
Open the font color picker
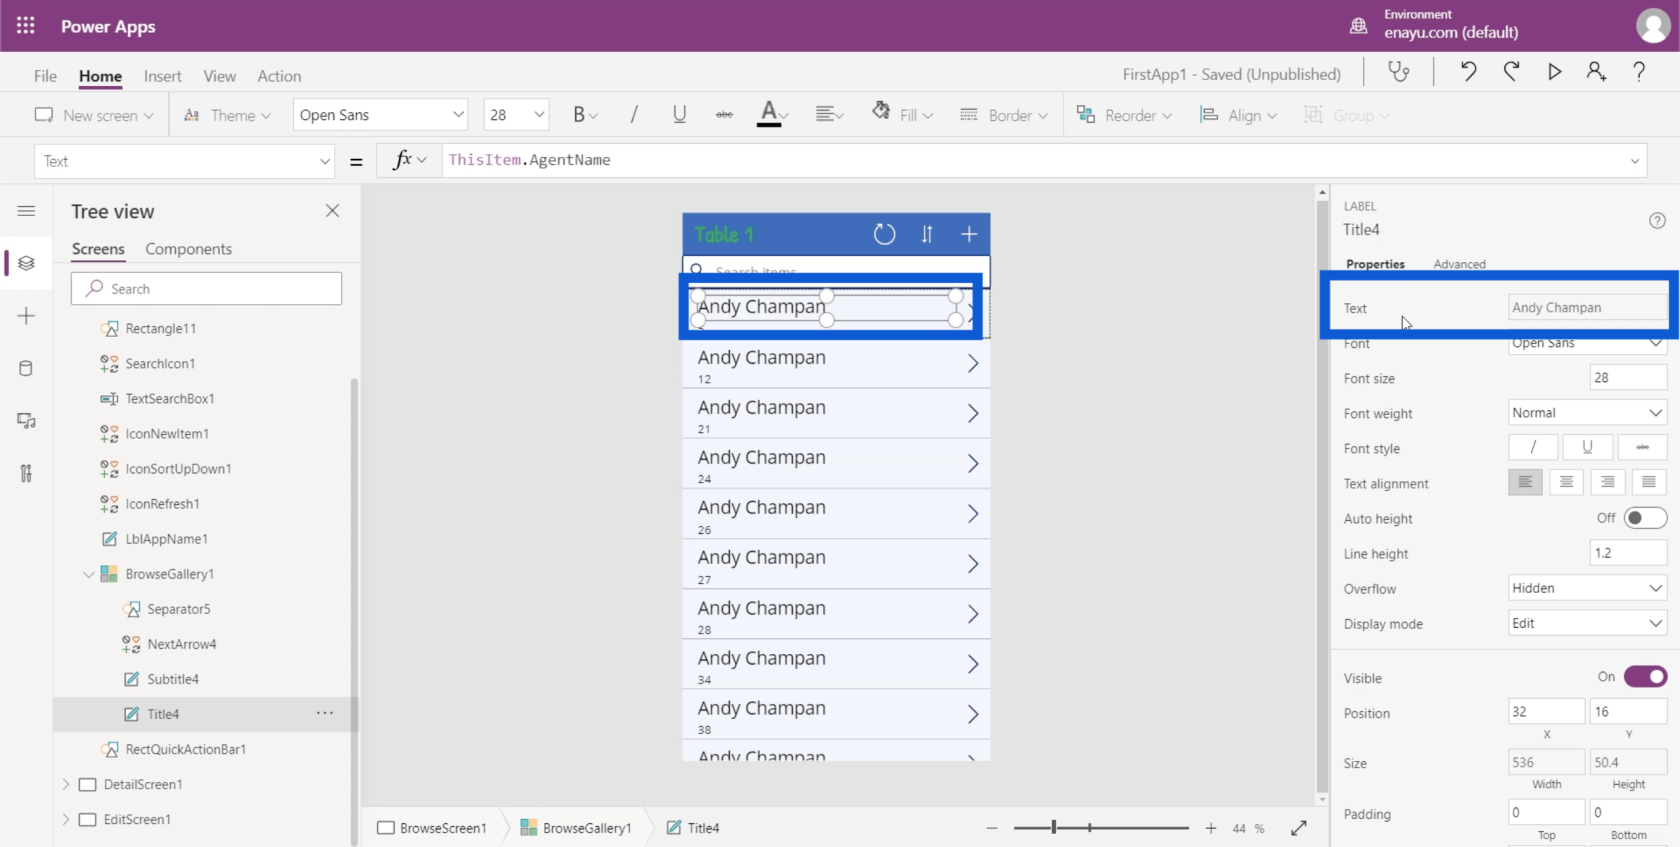click(x=772, y=114)
